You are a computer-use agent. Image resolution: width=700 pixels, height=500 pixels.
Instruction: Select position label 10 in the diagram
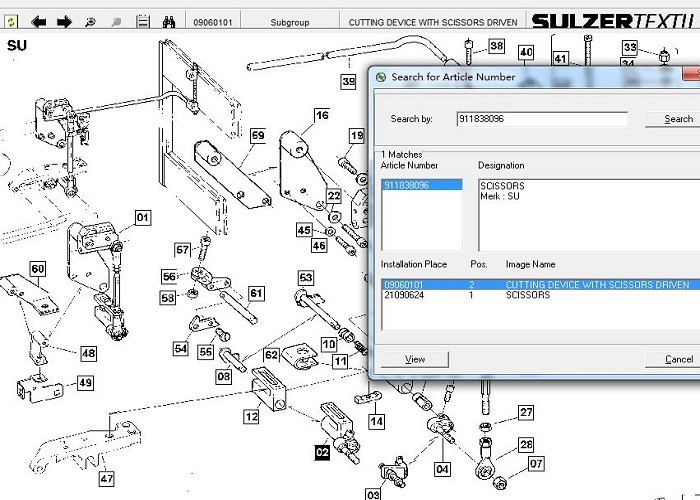329,345
